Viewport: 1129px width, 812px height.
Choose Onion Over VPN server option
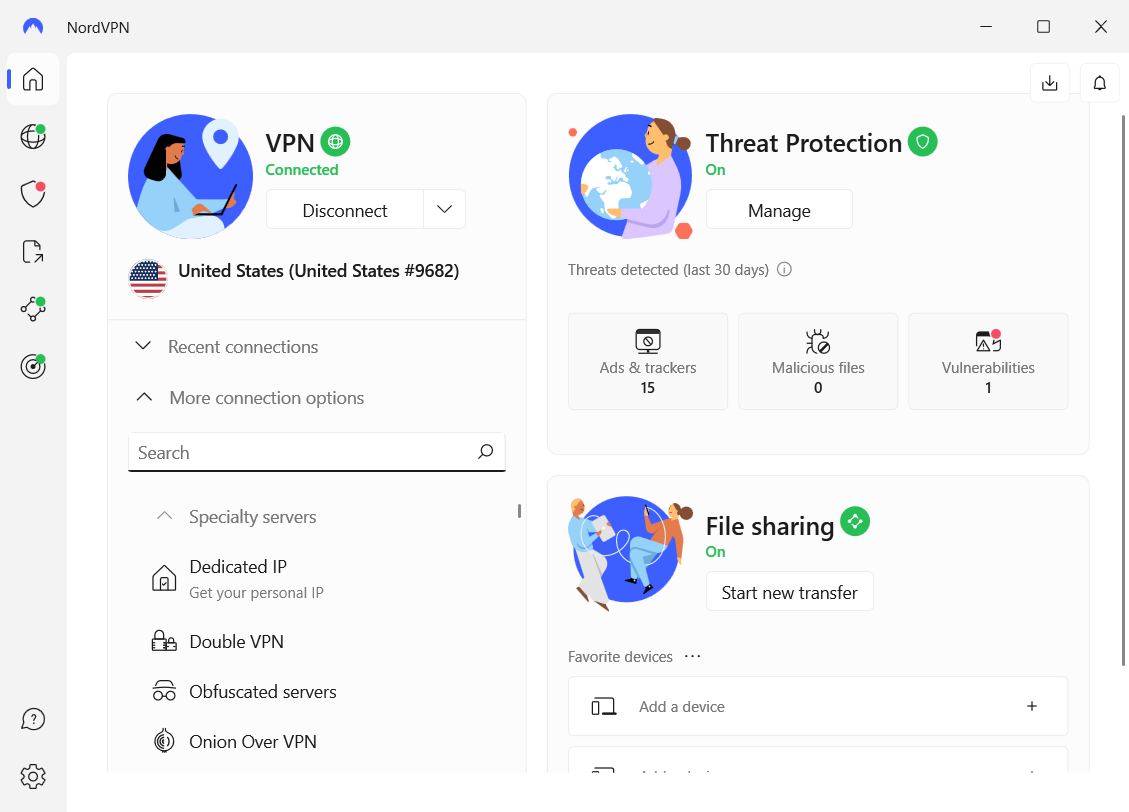(250, 741)
